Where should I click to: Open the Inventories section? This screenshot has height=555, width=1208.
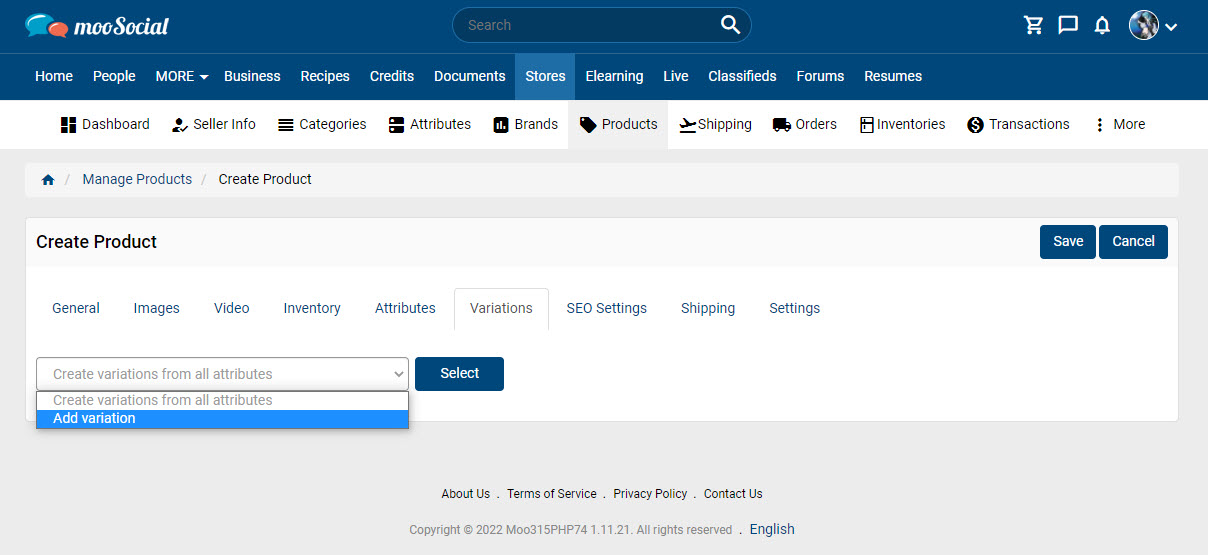tap(903, 124)
